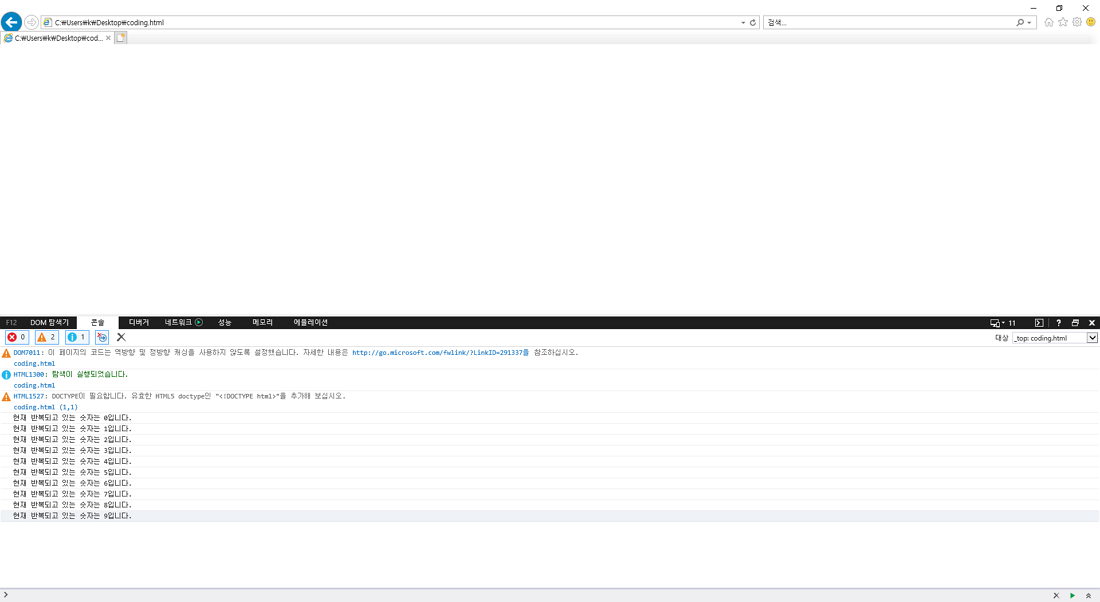Image resolution: width=1100 pixels, height=602 pixels.
Task: Expand multiline input with double chevron
Action: click(1089, 596)
